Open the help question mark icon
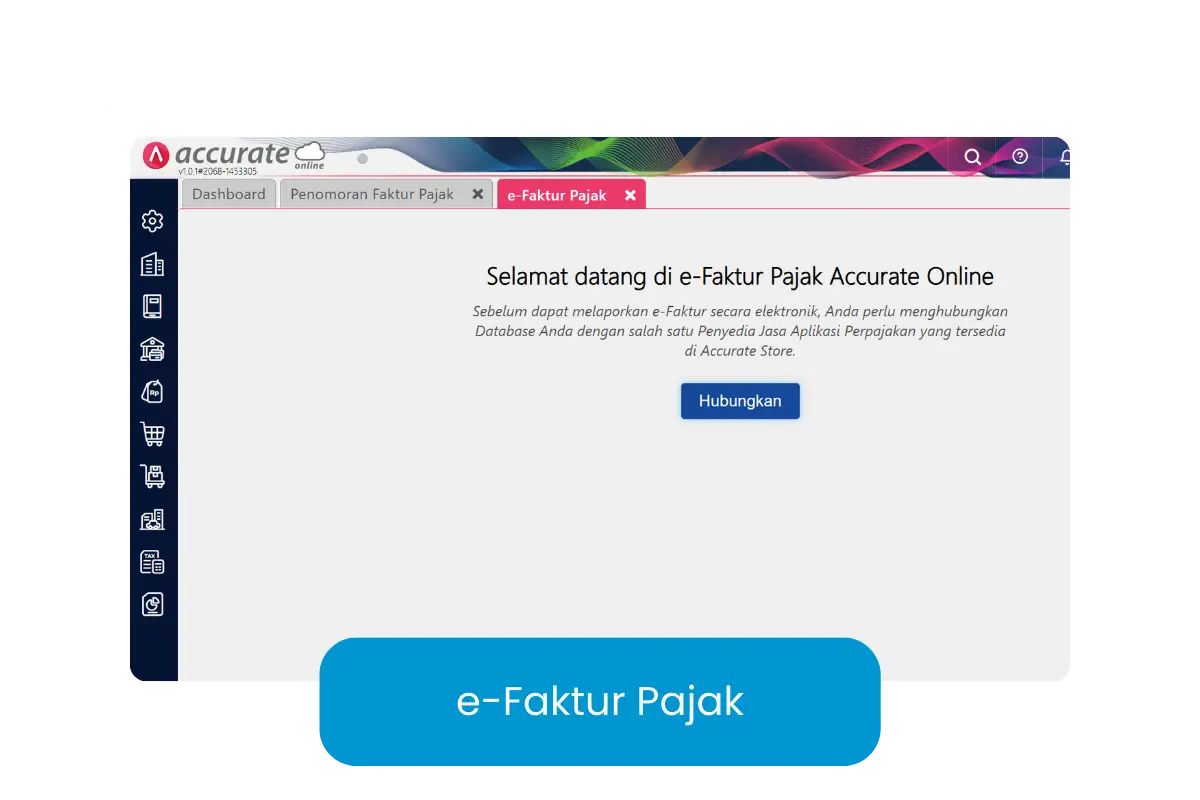1200x800 pixels. click(1020, 156)
